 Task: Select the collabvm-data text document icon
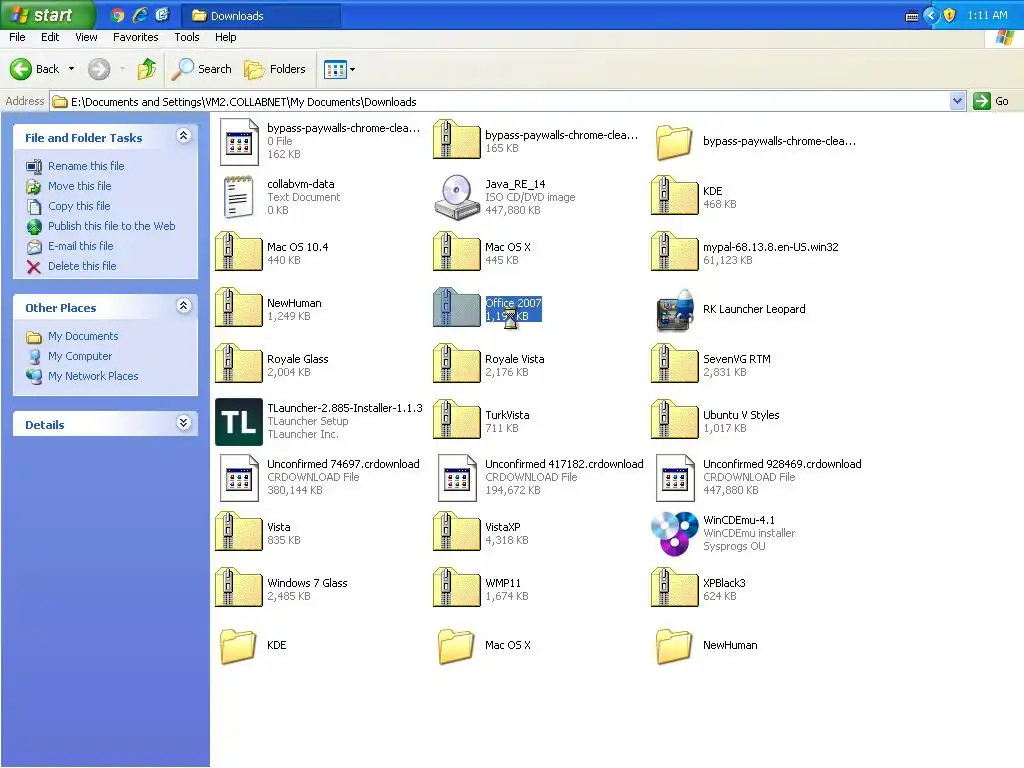[x=238, y=197]
